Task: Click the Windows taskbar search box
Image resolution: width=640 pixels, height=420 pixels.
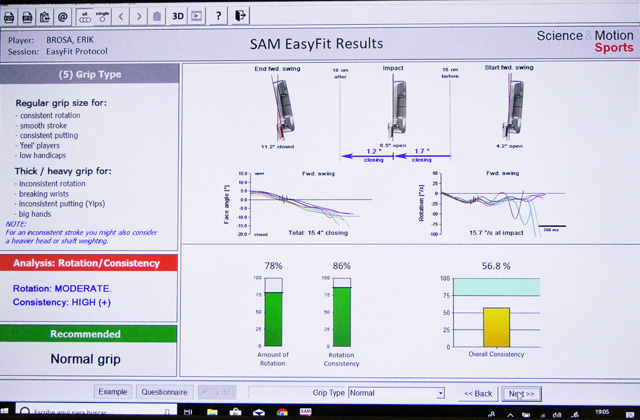Action: tap(96, 411)
